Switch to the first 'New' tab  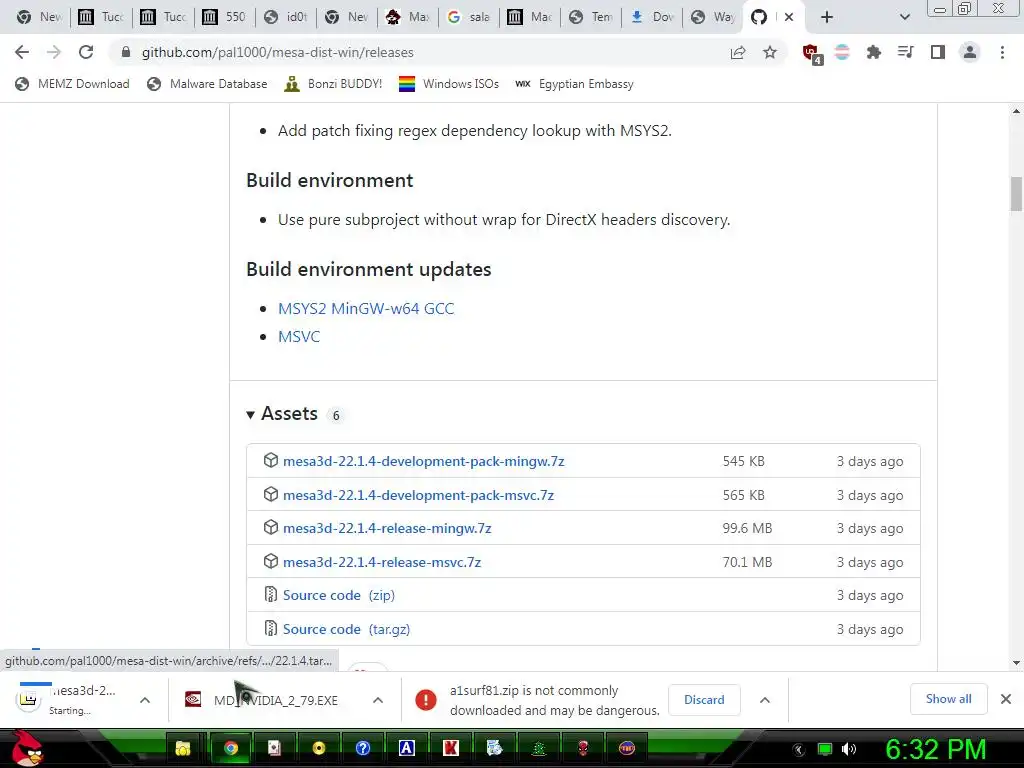[x=39, y=17]
